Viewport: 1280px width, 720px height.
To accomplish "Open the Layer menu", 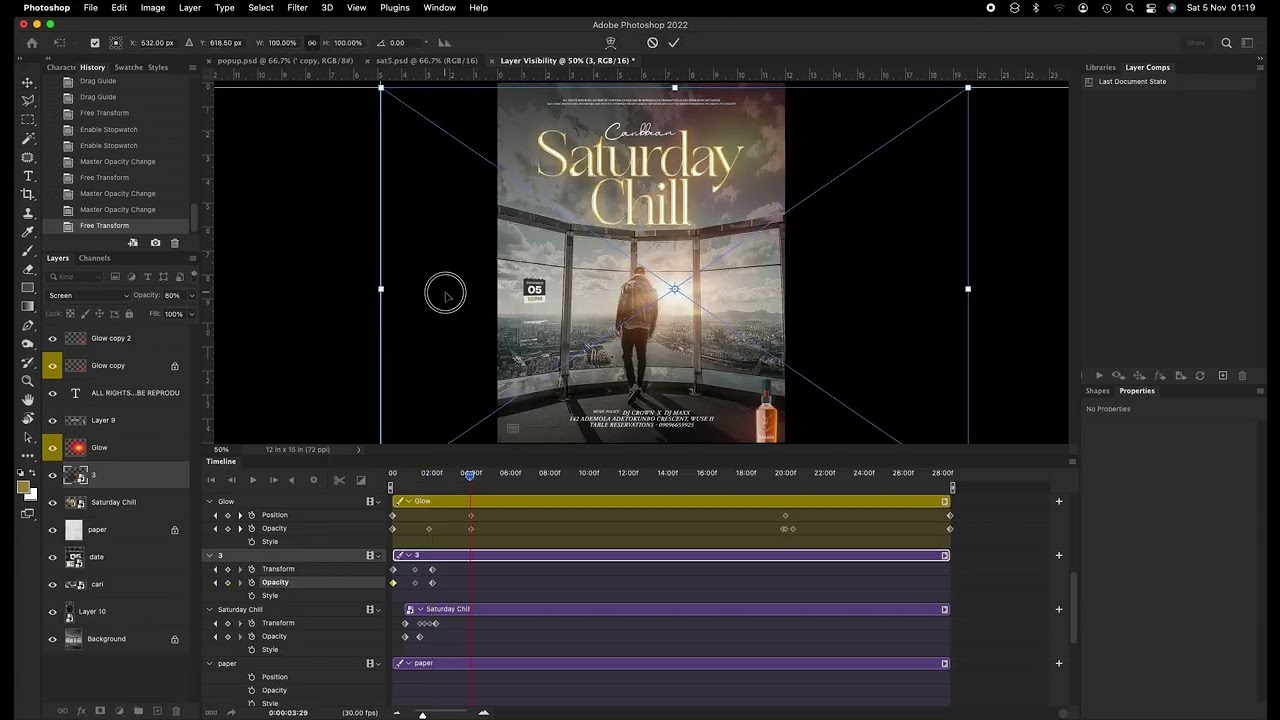I will tap(189, 8).
